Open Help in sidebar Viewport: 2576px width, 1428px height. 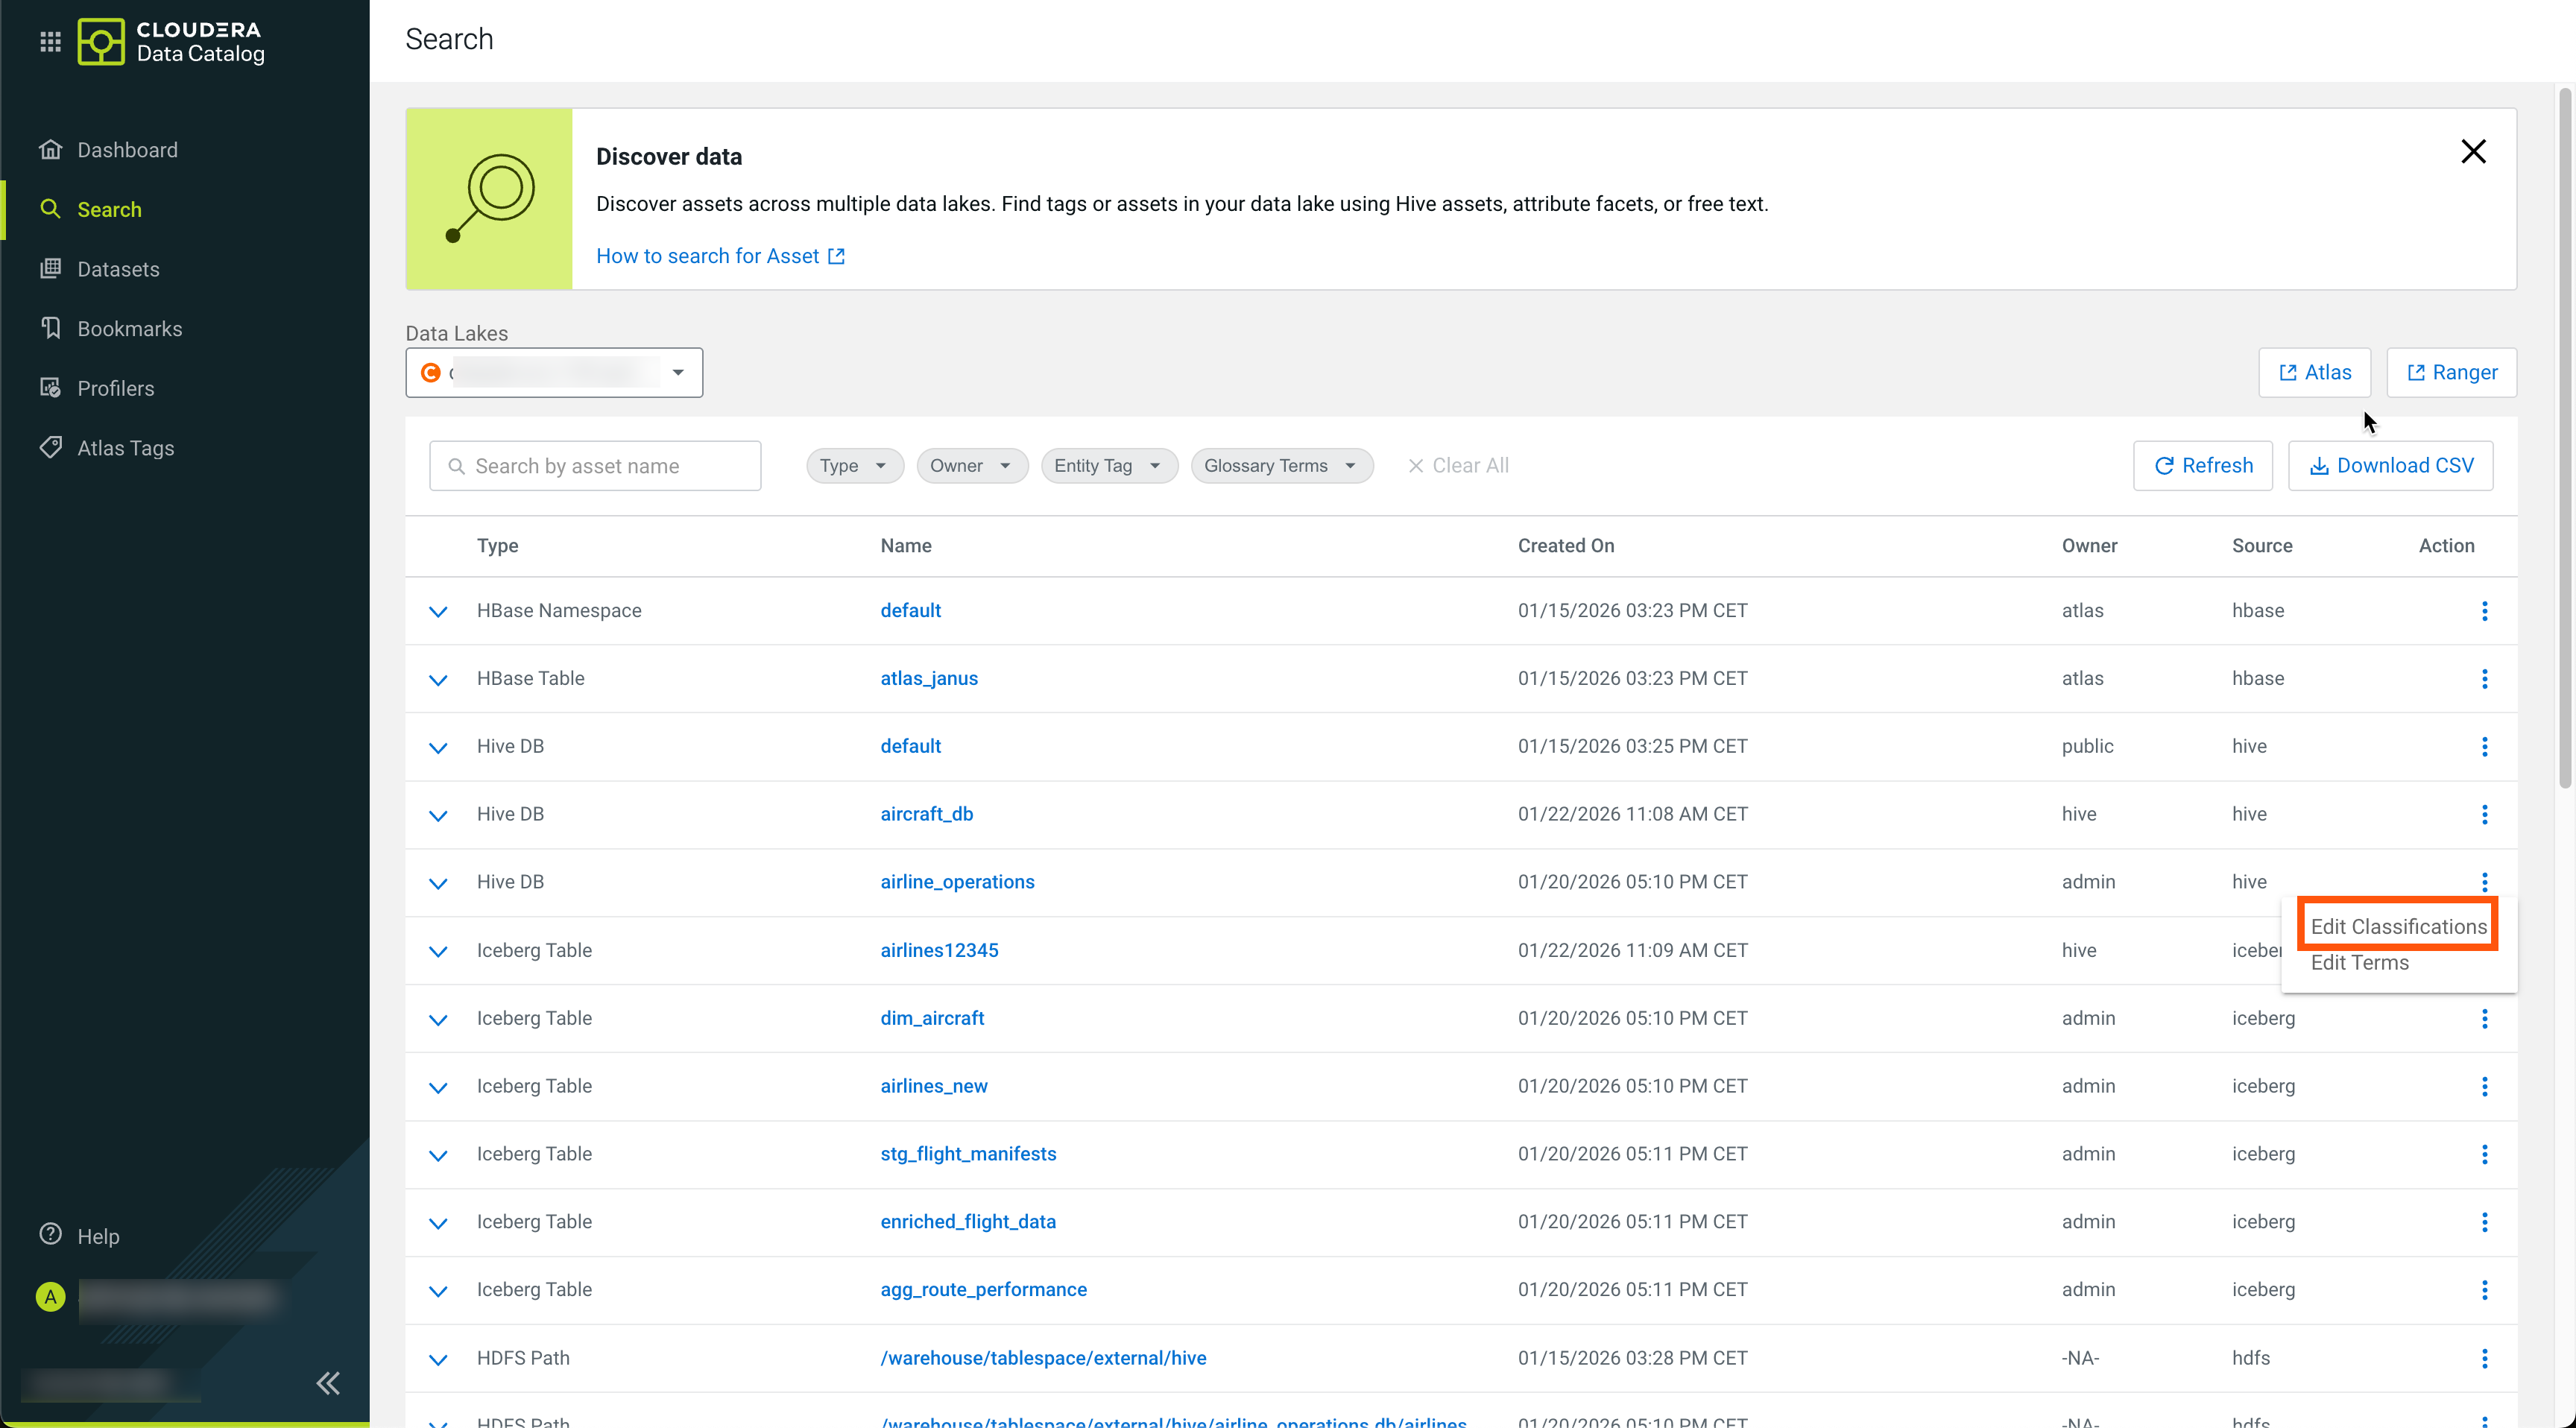(98, 1236)
